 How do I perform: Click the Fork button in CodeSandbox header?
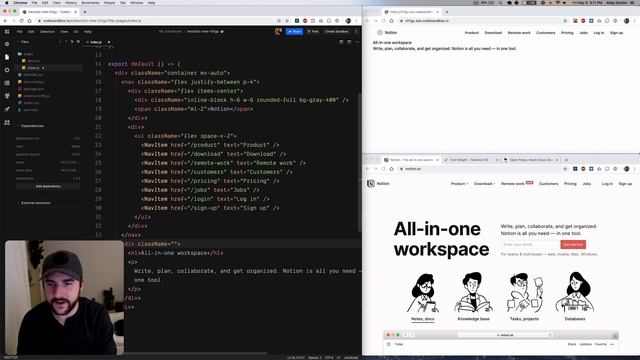(313, 31)
